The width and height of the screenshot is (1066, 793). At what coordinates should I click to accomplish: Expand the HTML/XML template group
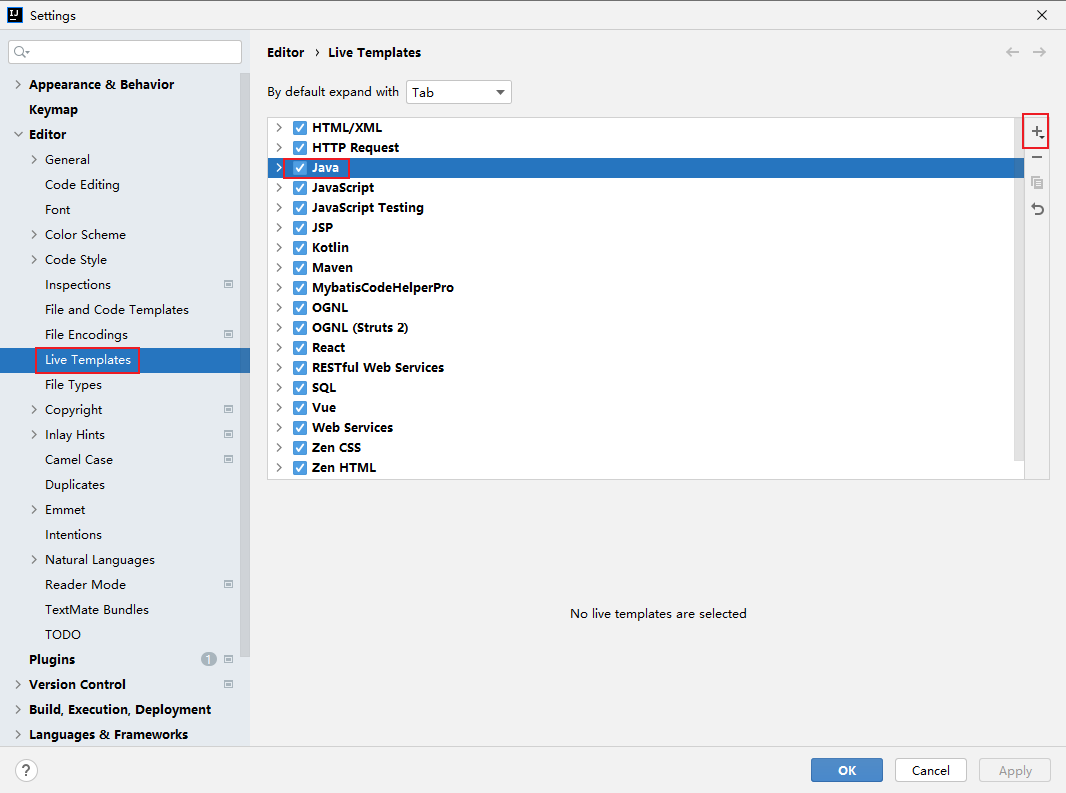click(279, 128)
